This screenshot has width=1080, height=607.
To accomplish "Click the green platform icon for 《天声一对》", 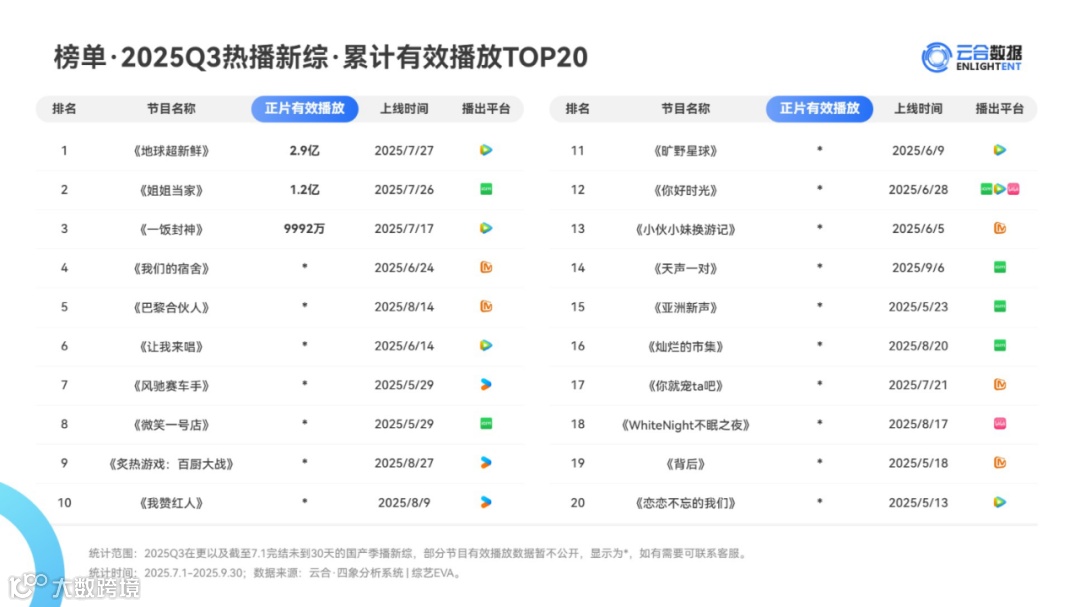I will 1000,267.
